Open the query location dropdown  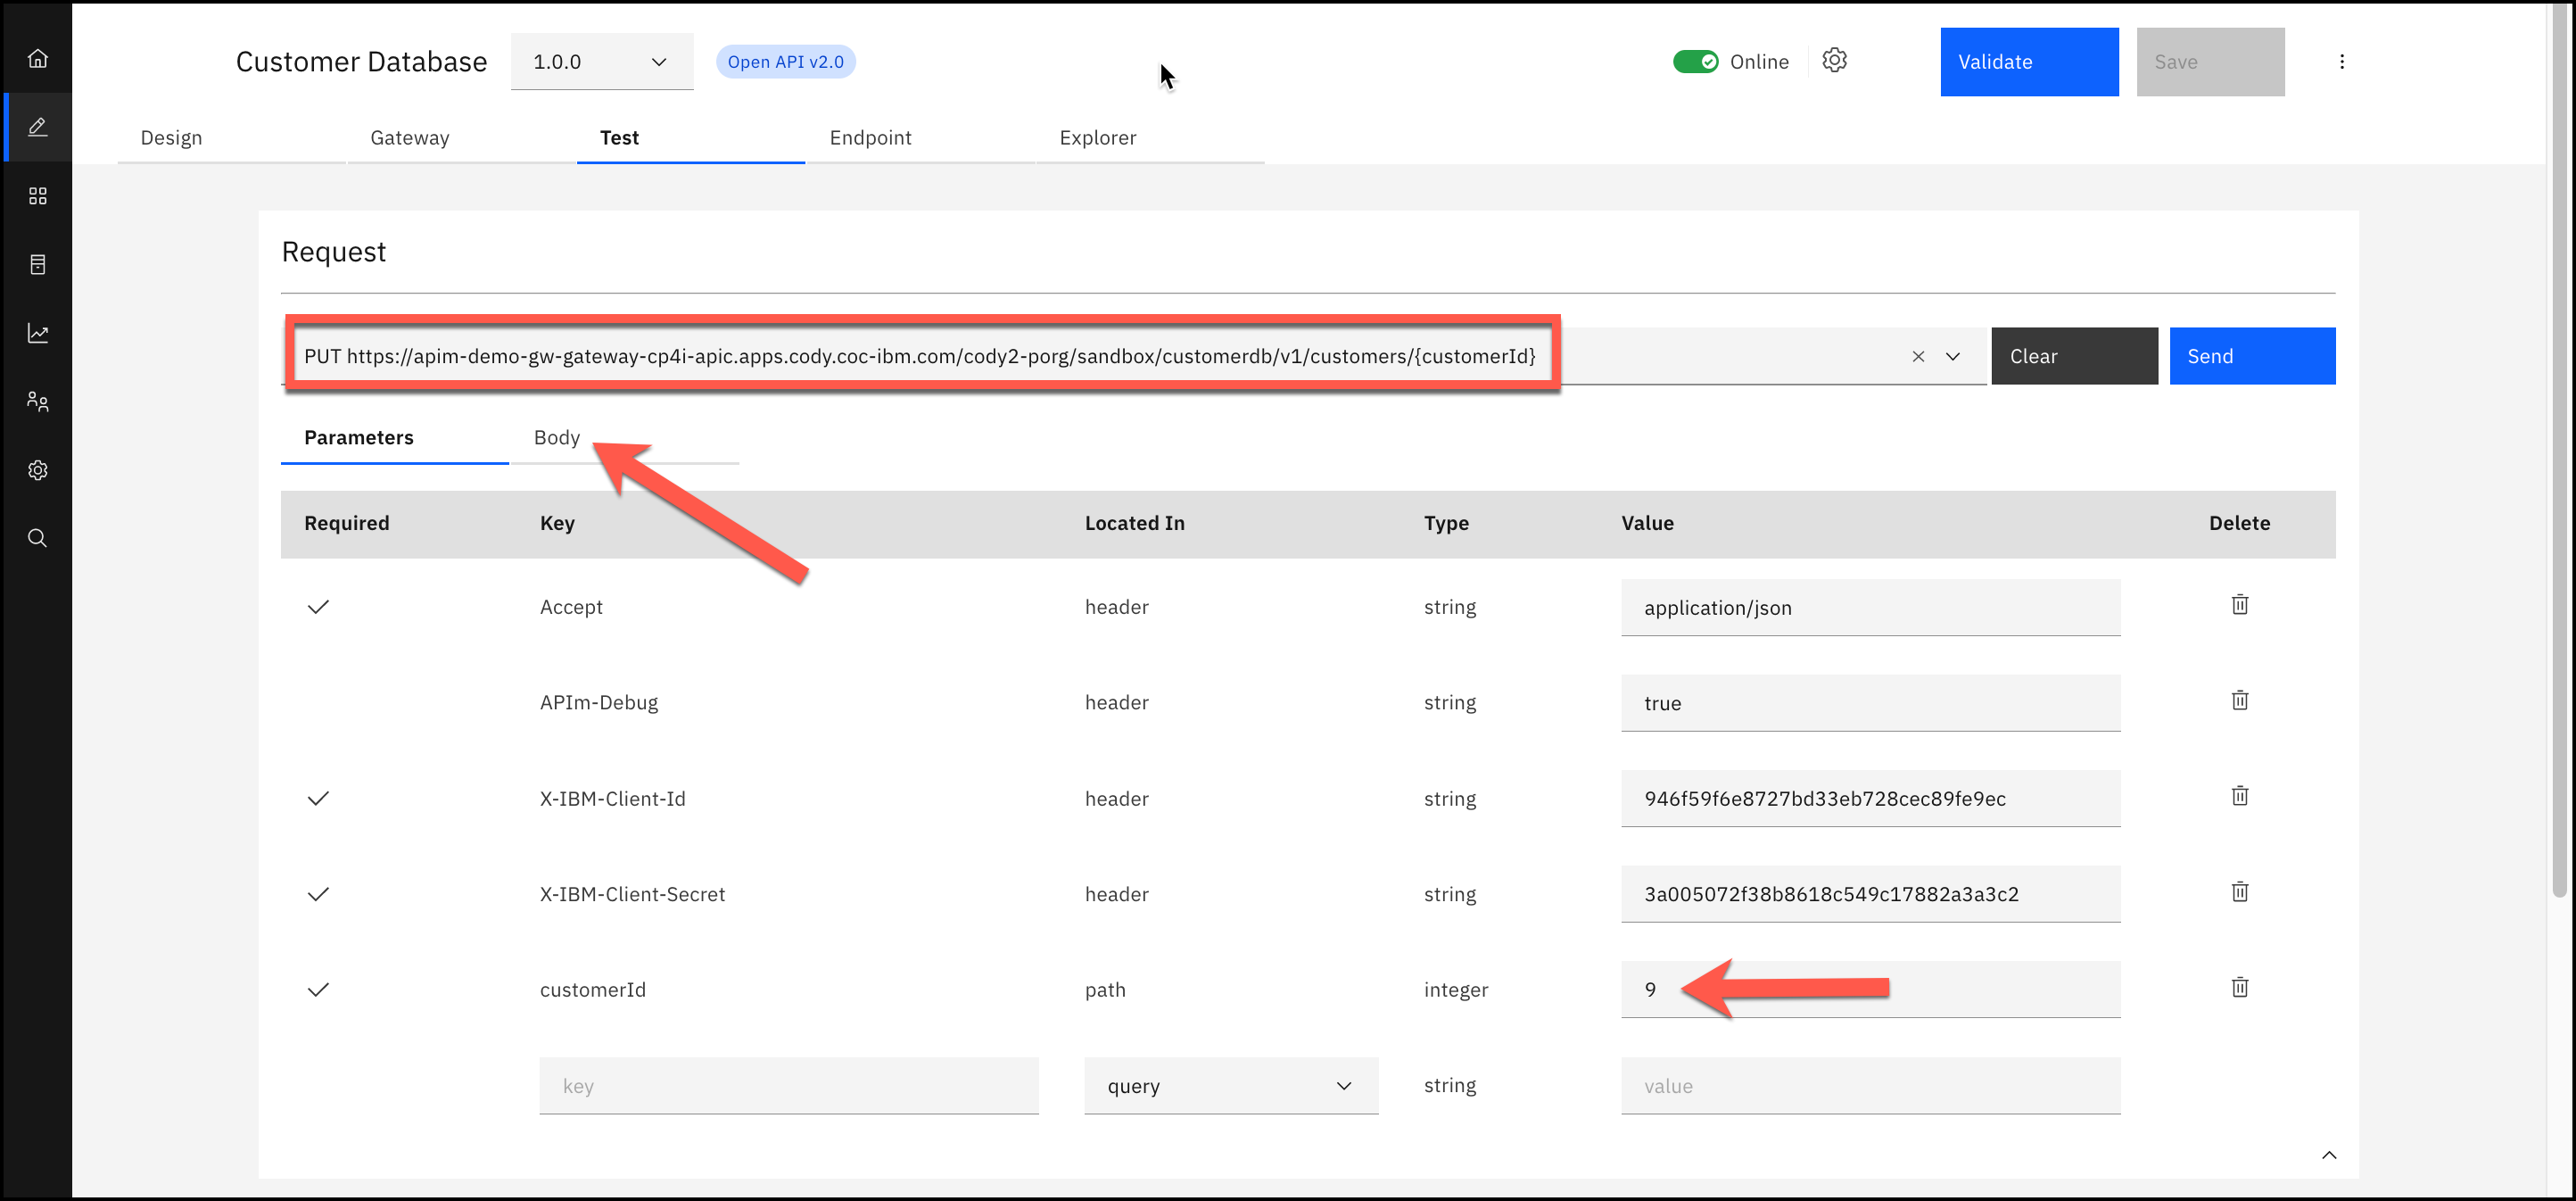(x=1230, y=1086)
